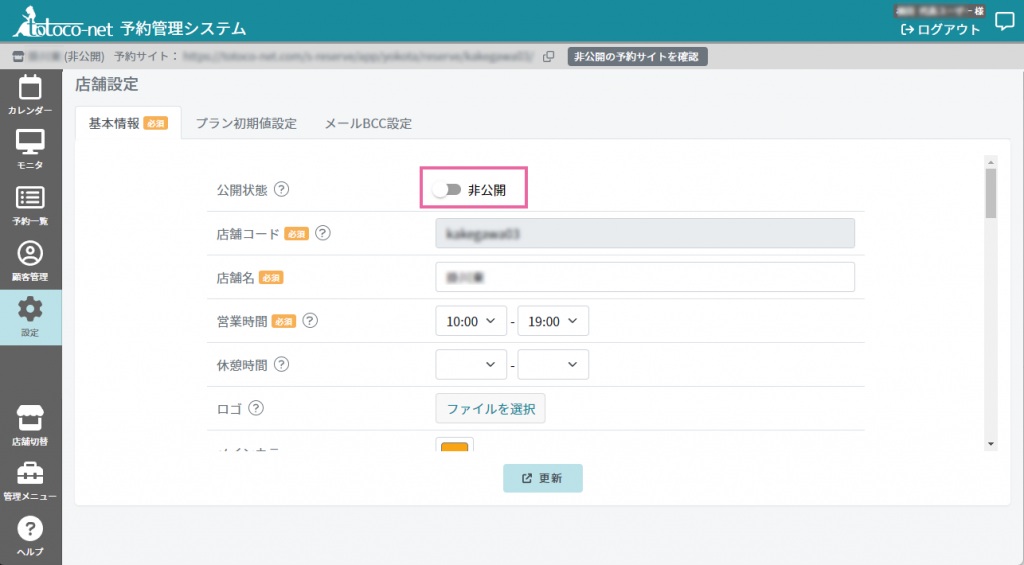Show help for 休憩時間

pyautogui.click(x=281, y=364)
